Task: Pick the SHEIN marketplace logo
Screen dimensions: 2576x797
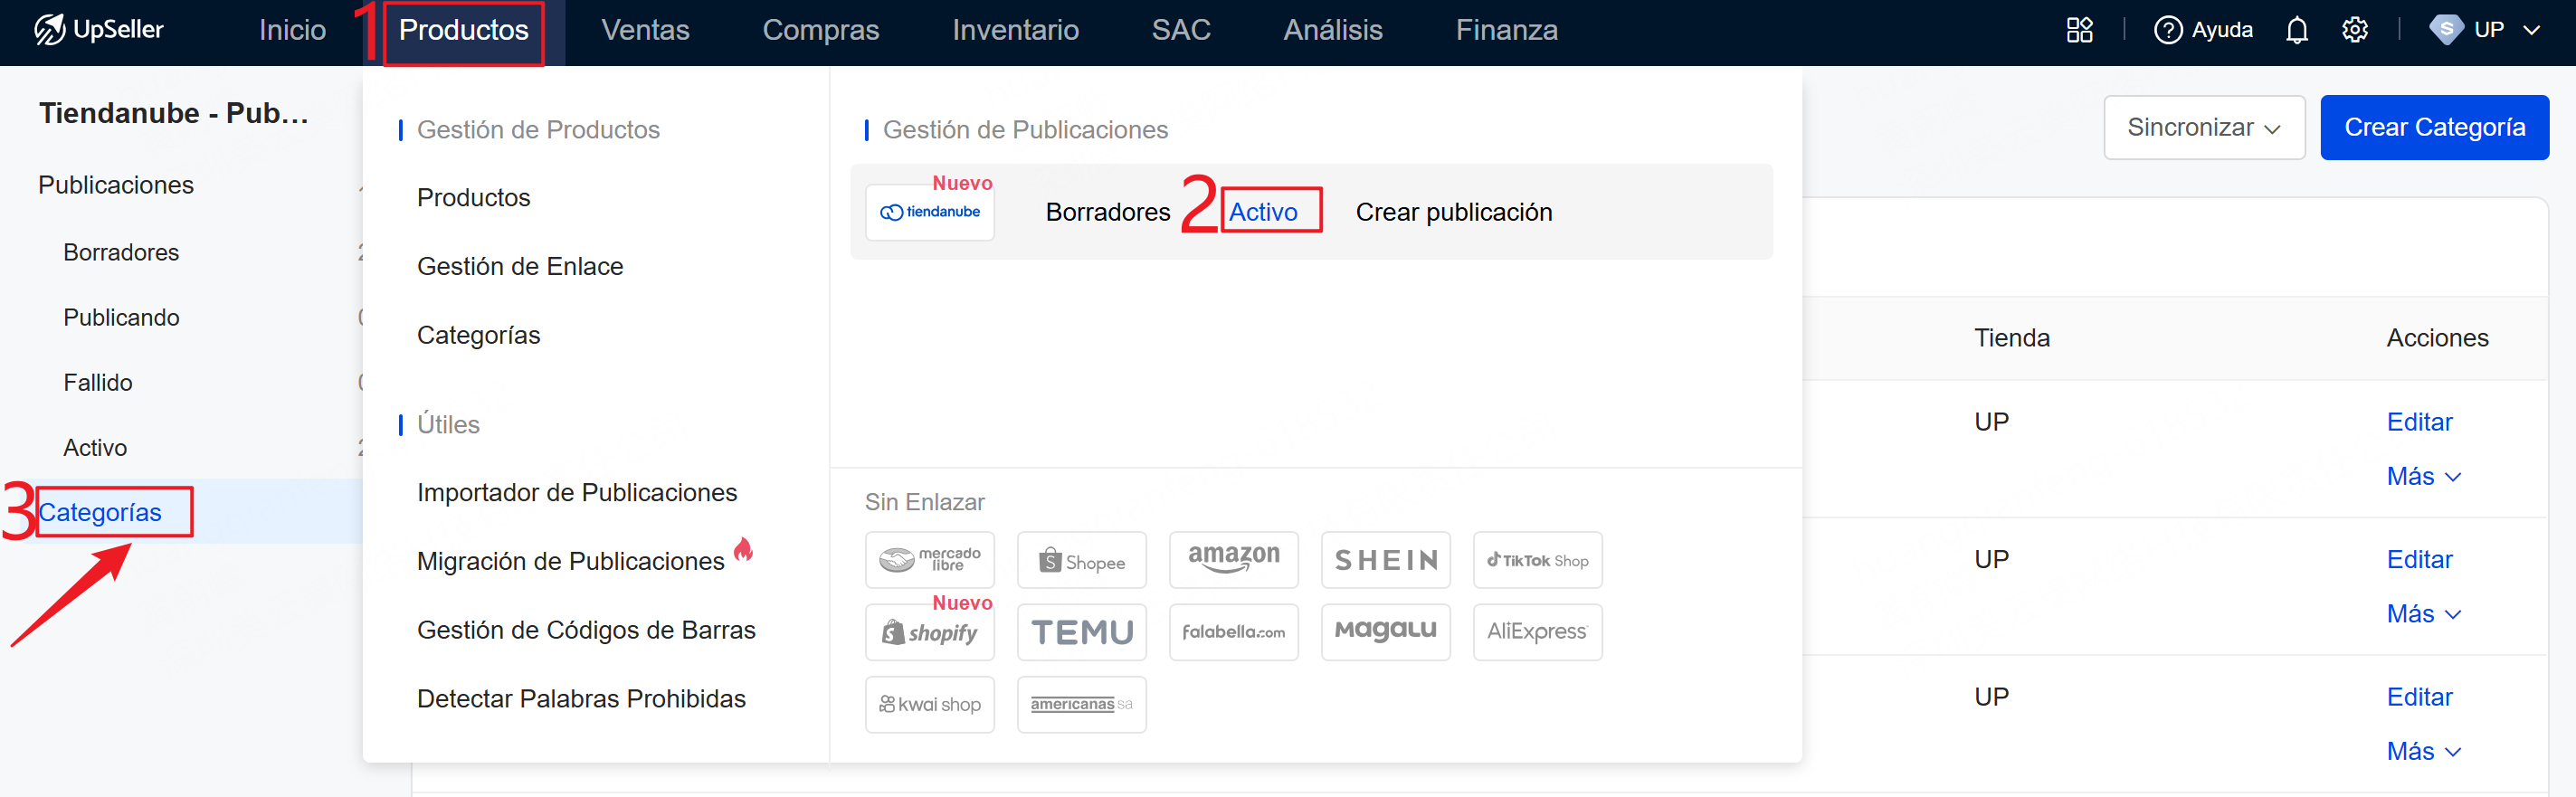Action: 1385,560
